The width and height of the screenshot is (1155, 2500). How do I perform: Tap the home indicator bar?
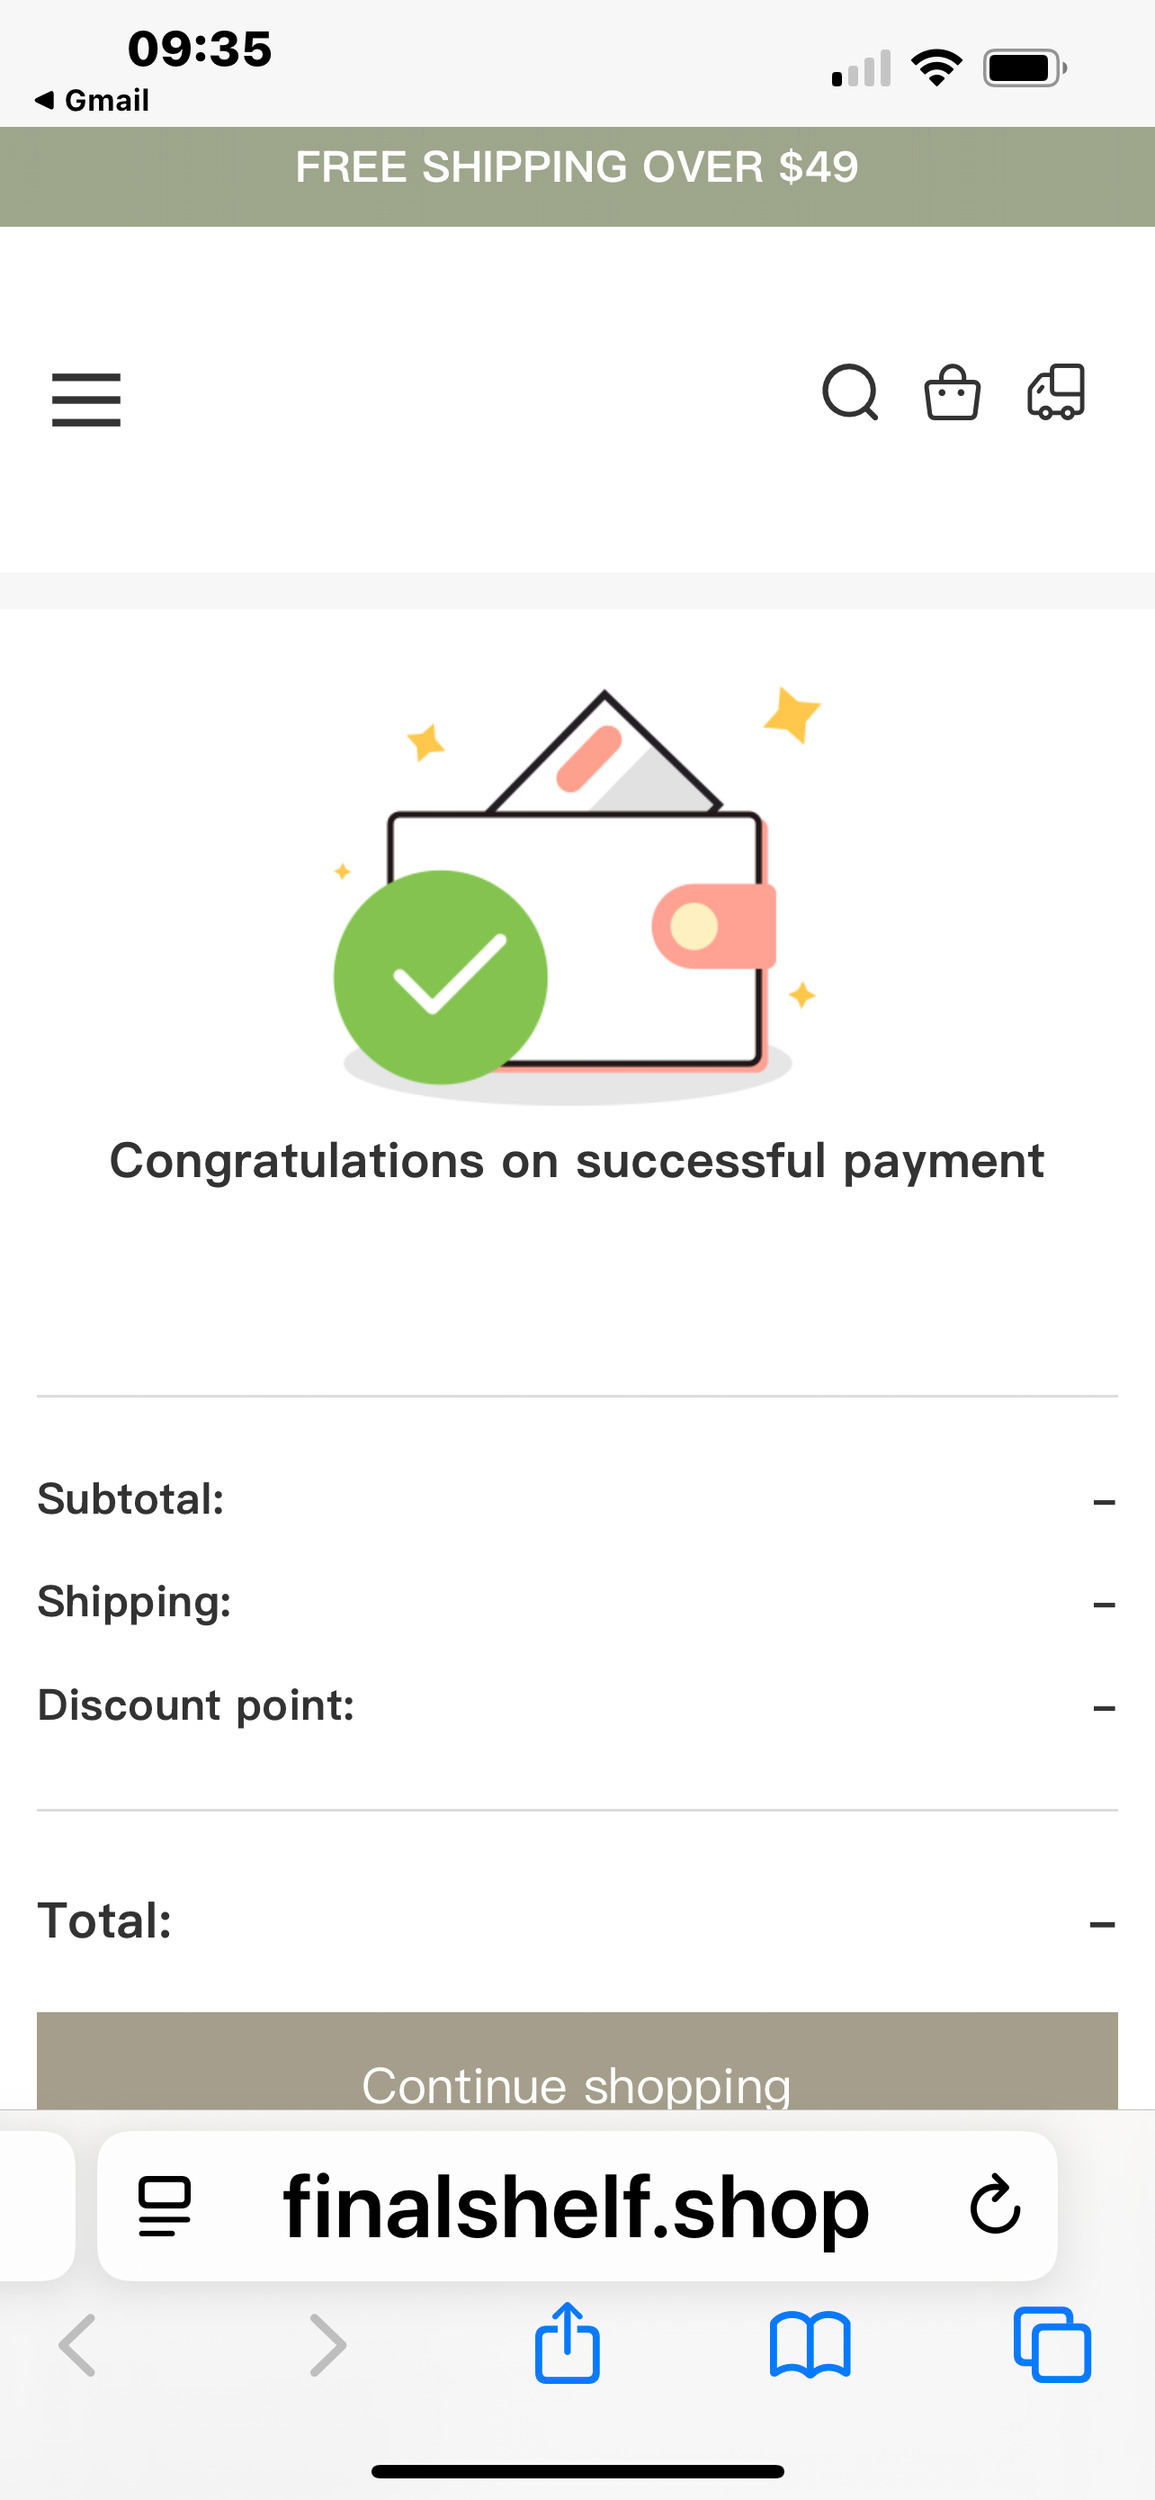577,2471
